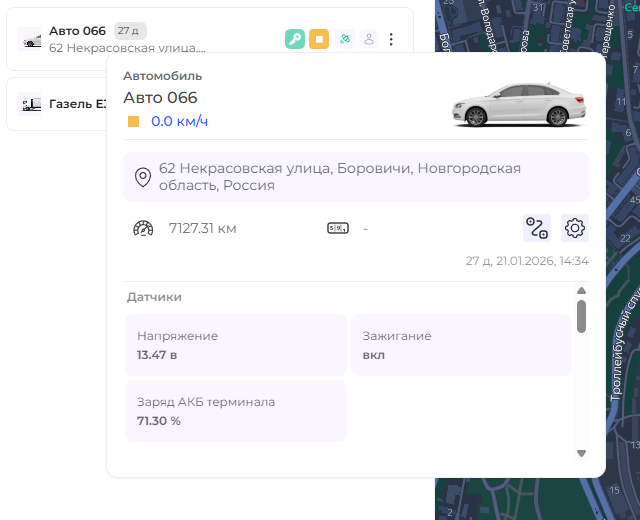Click the yellow stop status icon
Screen dimensions: 640x520
tap(319, 39)
